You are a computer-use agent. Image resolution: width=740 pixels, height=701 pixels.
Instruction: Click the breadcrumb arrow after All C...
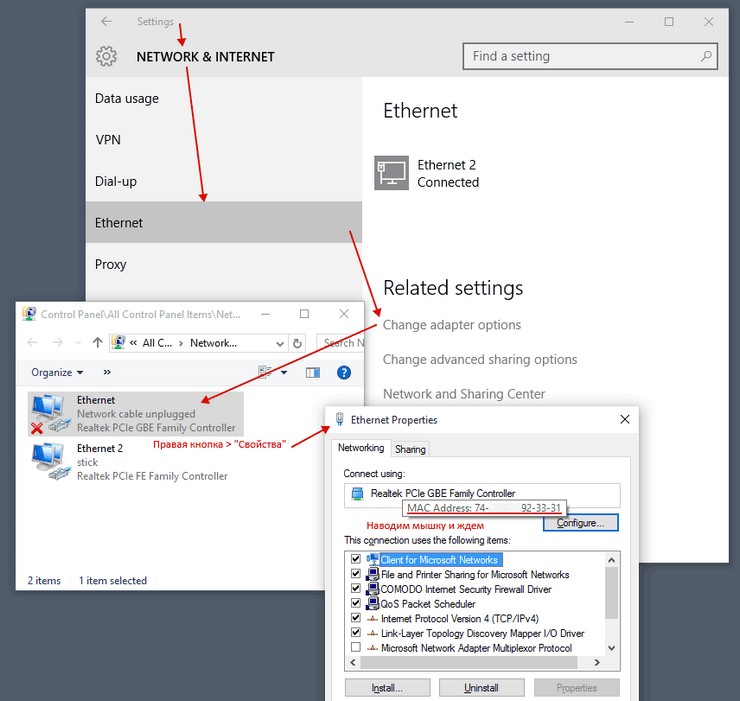coord(181,343)
